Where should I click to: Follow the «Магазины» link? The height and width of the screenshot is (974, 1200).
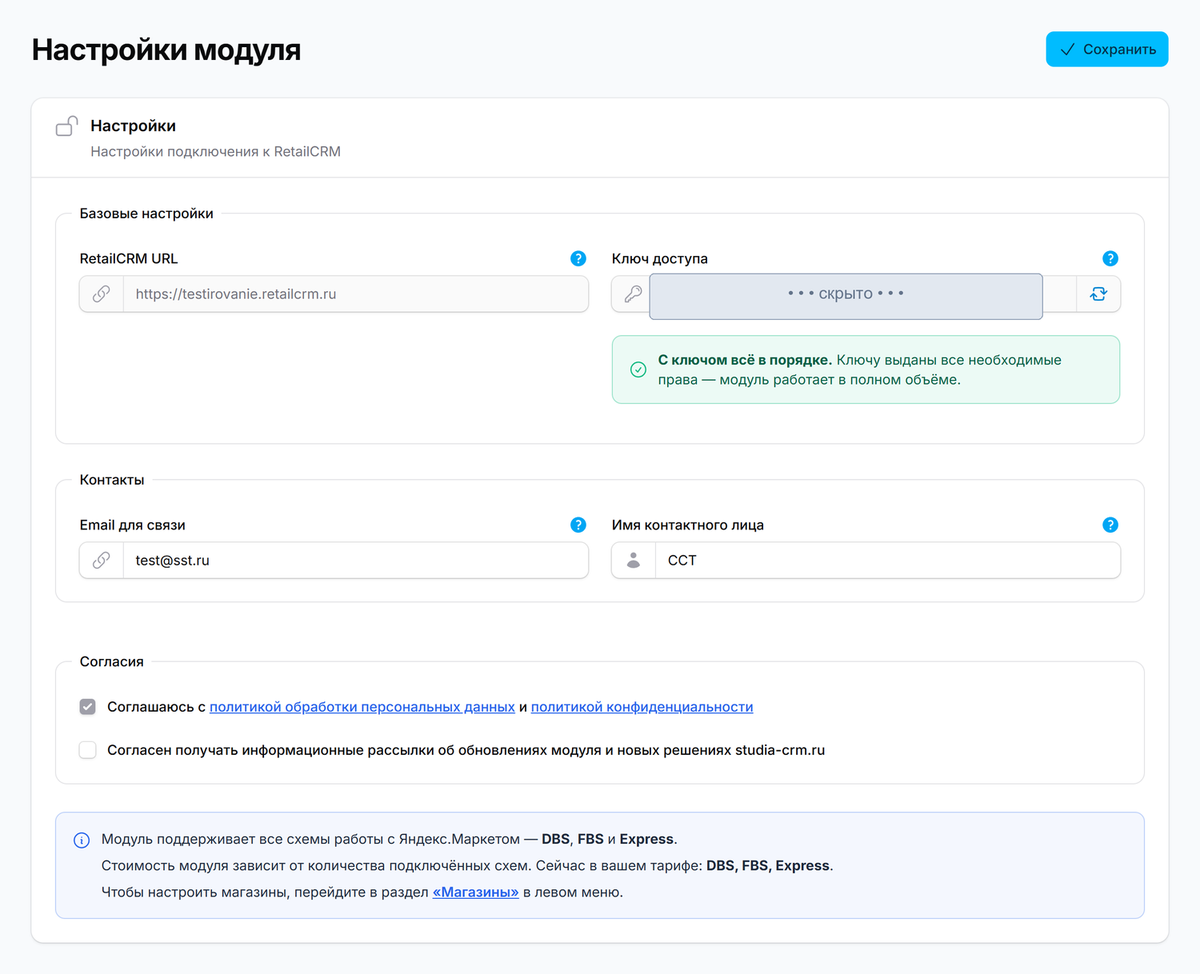475,892
